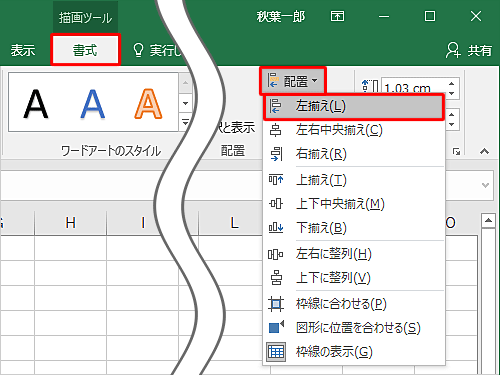Viewport: 500px width, 375px height.
Task: Toggle 枠線に合わせる(P) snap to grid
Action: click(x=354, y=304)
